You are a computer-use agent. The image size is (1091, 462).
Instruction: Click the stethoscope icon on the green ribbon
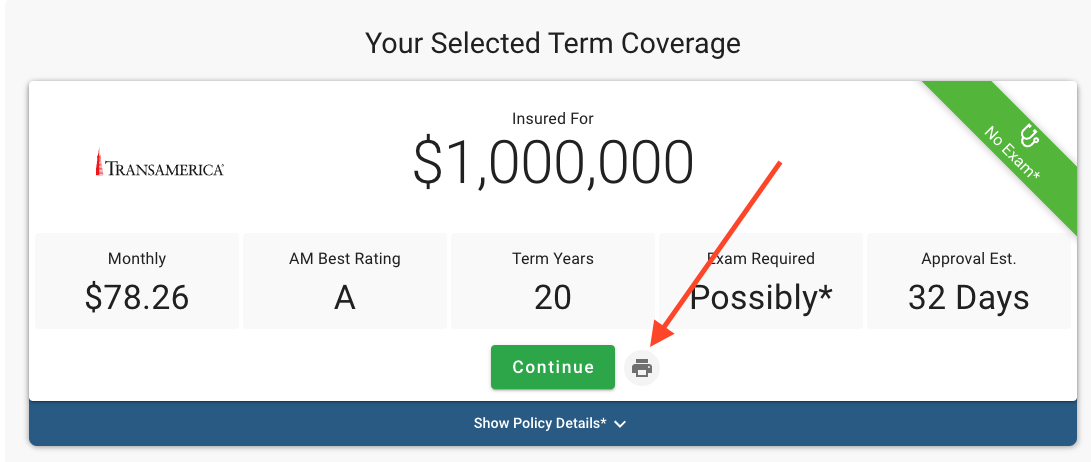tap(1028, 133)
